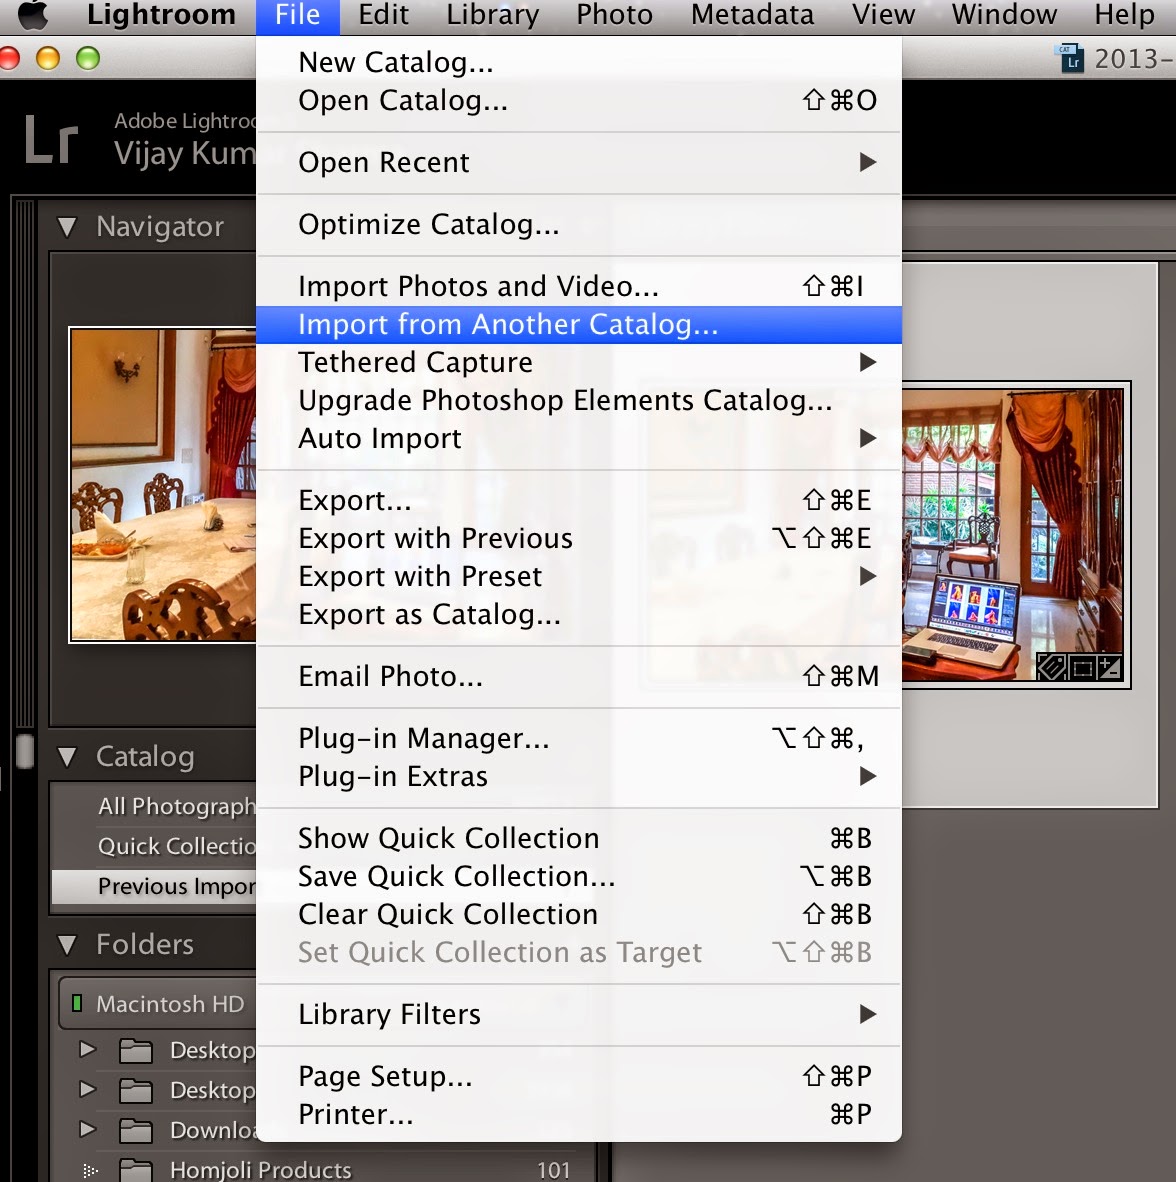This screenshot has width=1176, height=1182.
Task: Click the keyword tag badge on thumbnail
Action: coord(1052,667)
